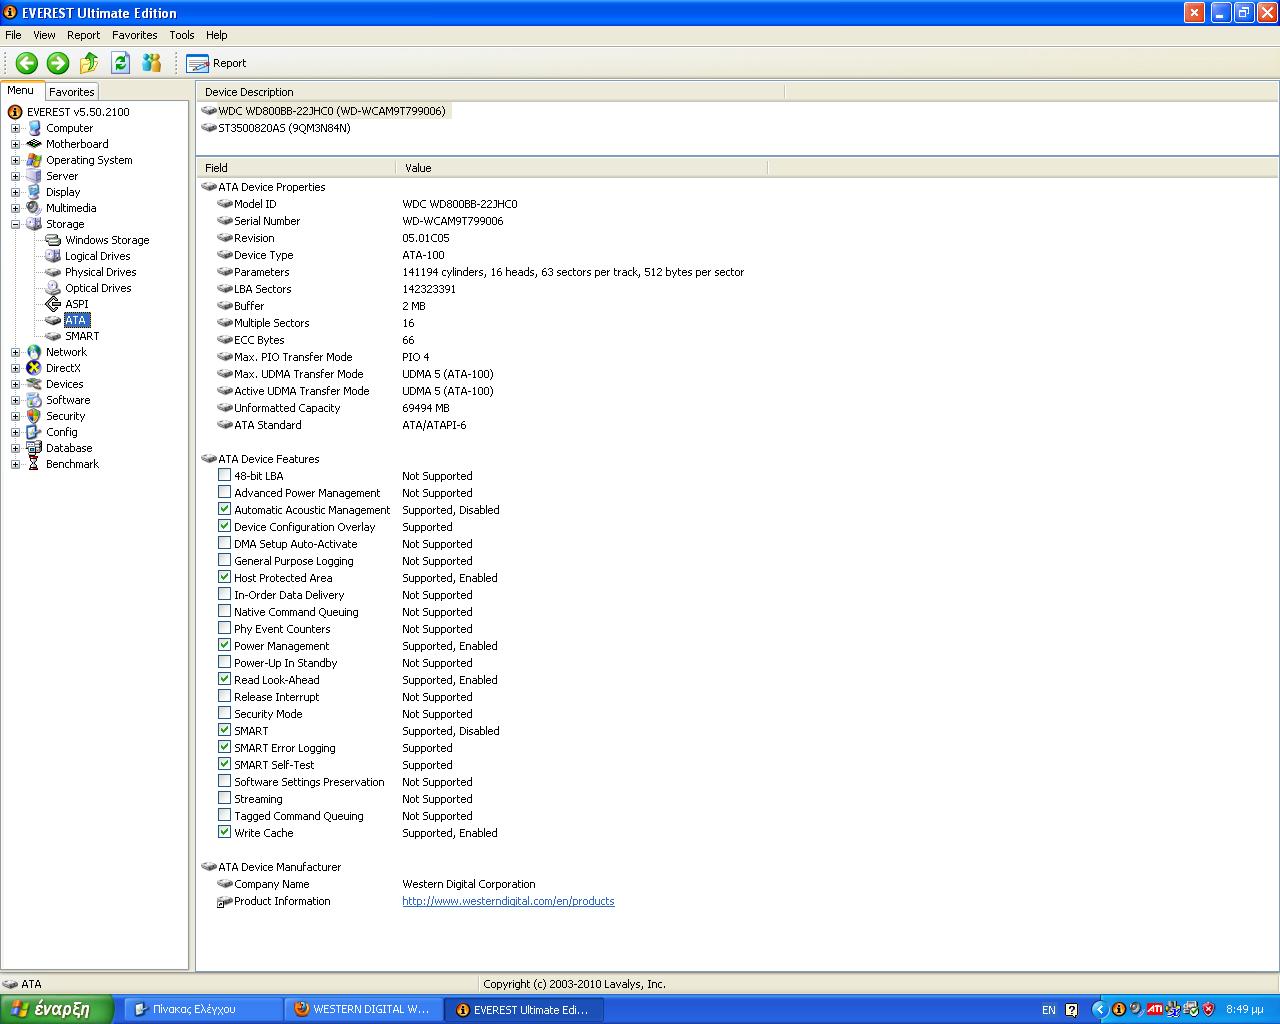
Task: Toggle the Advanced Power Management checkbox
Action: click(x=225, y=493)
